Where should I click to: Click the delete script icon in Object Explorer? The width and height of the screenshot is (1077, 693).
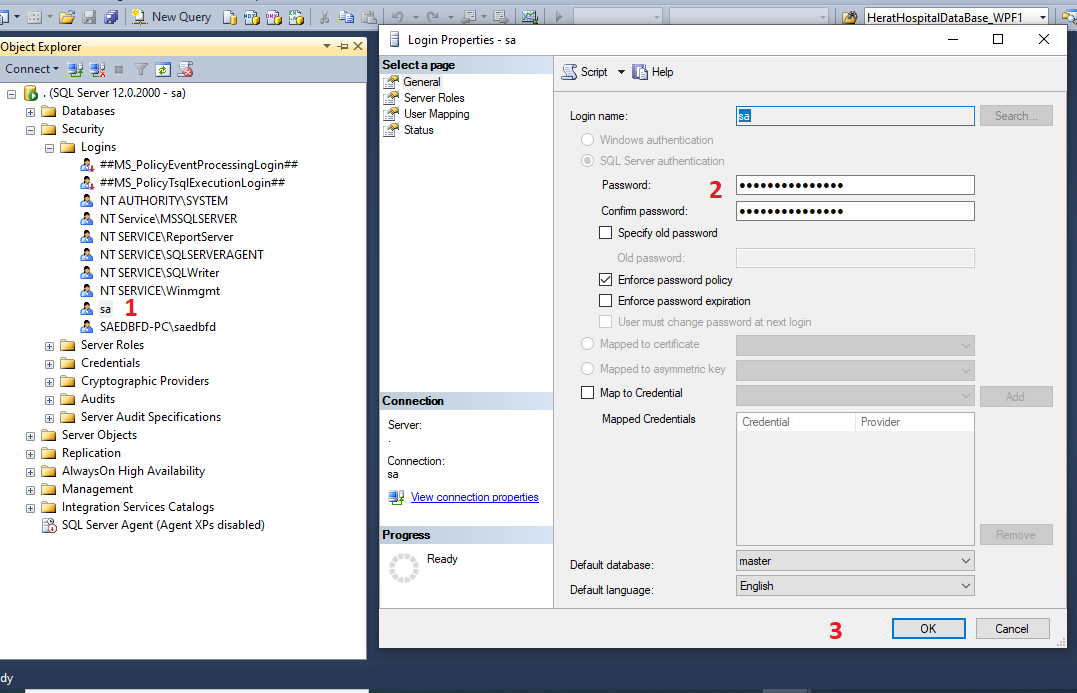coord(185,69)
